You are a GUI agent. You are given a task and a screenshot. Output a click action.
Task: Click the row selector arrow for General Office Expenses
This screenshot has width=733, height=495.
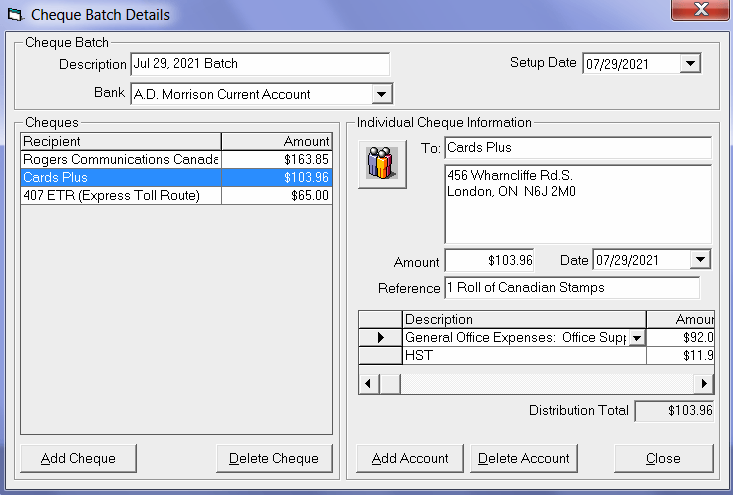click(x=380, y=337)
